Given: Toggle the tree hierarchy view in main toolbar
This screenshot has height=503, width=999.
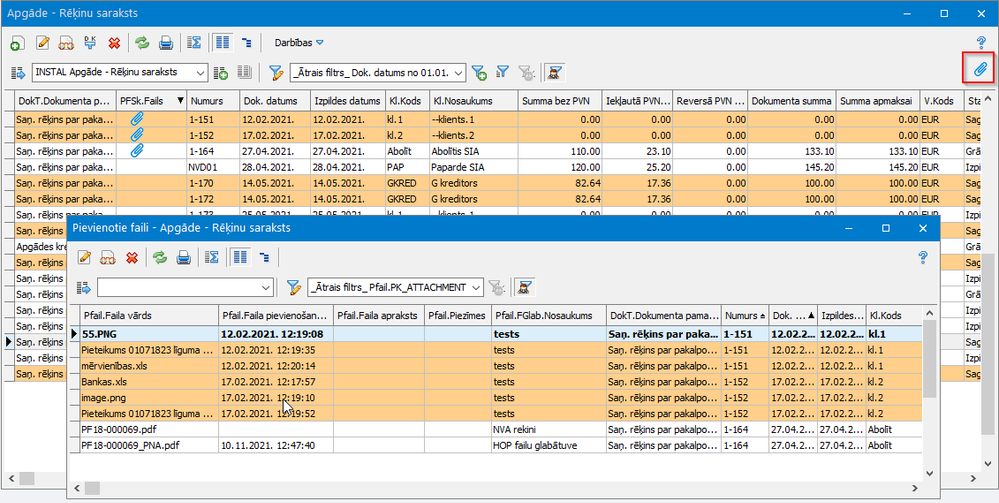Looking at the screenshot, I should point(247,43).
